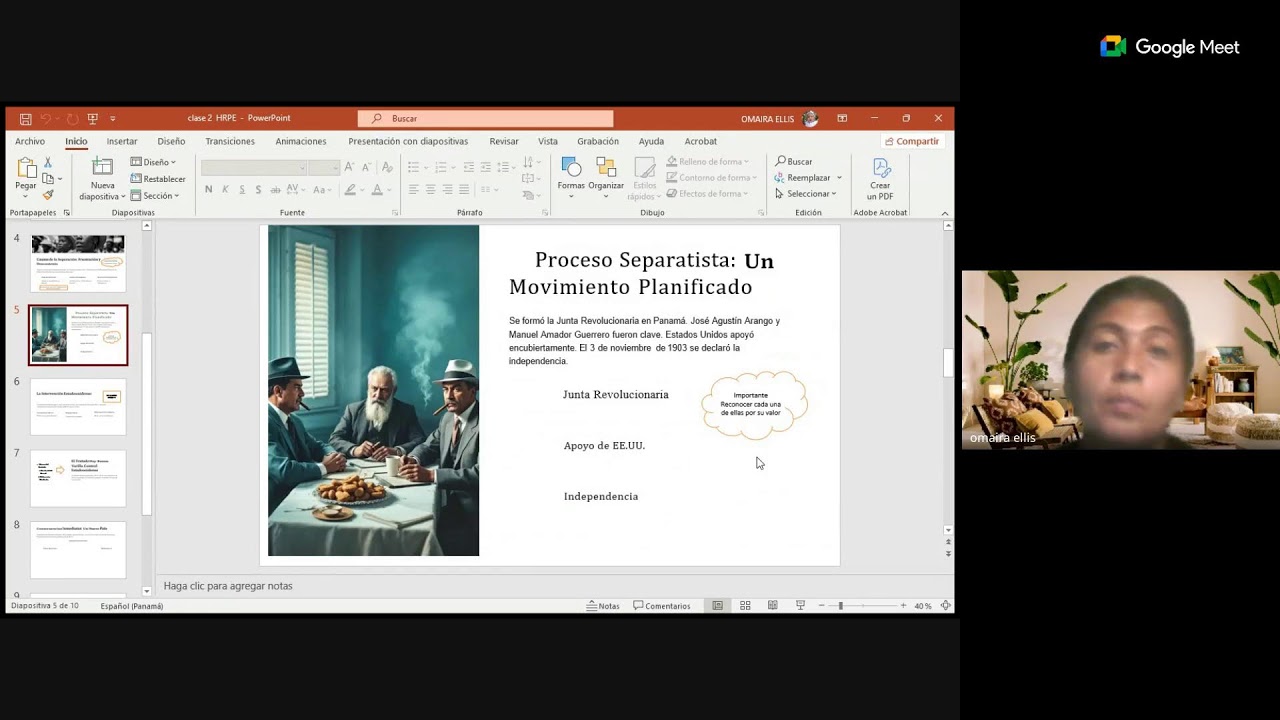Click the ribbon display options icon

click(x=842, y=118)
